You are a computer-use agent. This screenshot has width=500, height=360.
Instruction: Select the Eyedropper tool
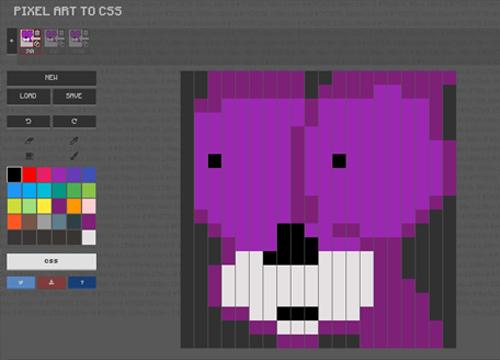[74, 141]
